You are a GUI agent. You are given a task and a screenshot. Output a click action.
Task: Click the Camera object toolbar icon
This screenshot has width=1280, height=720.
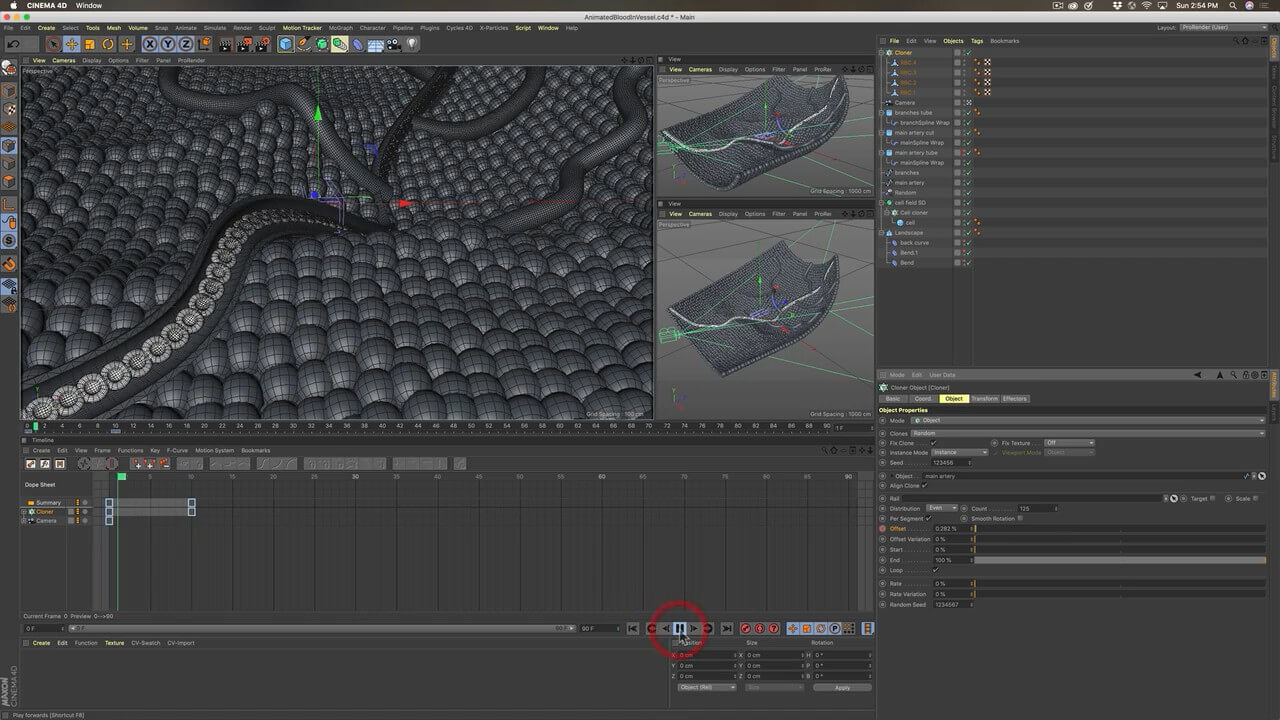tap(394, 44)
